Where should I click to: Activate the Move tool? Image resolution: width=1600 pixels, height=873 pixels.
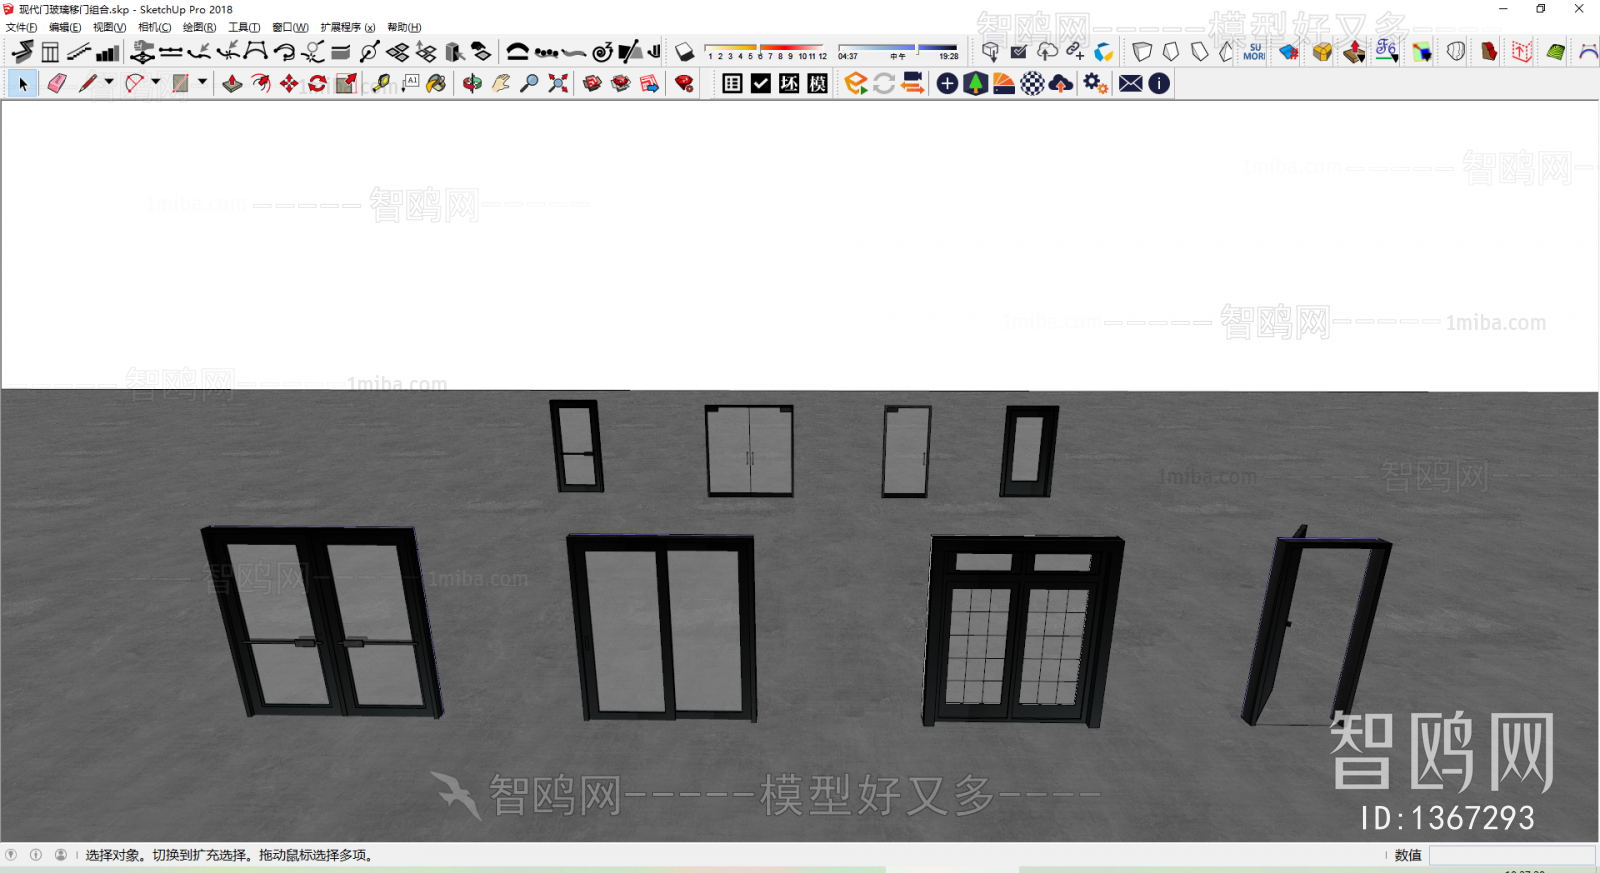tap(289, 84)
